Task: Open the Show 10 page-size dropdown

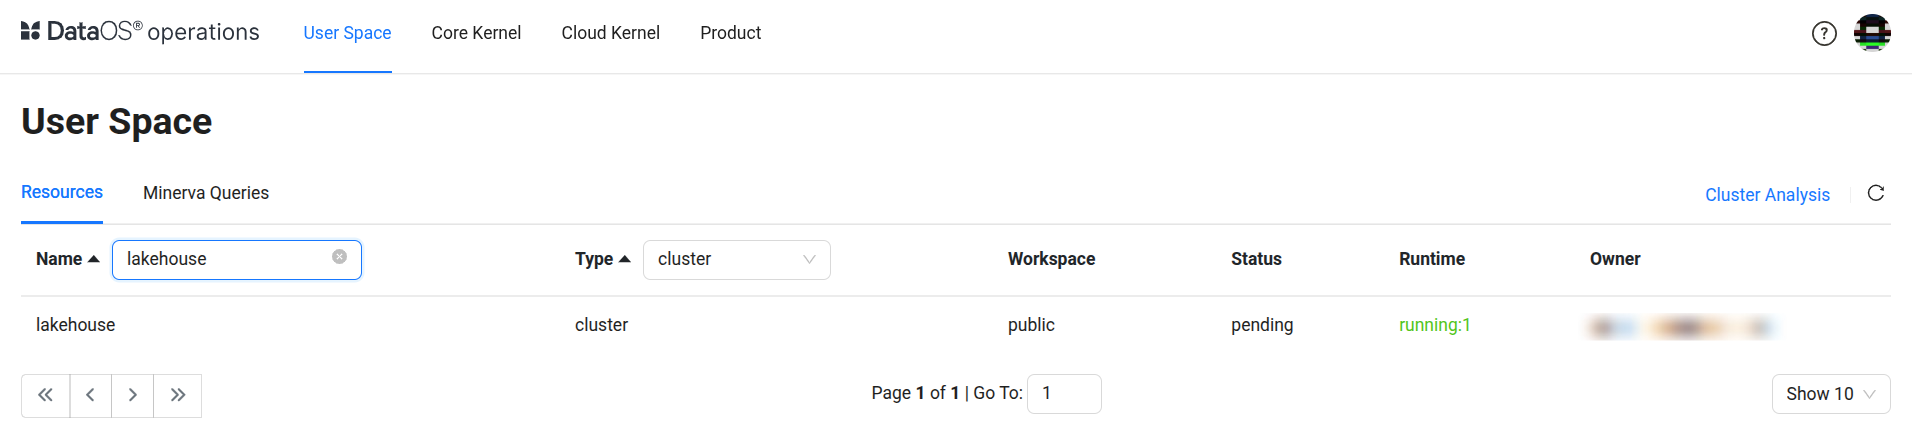Action: click(x=1830, y=394)
